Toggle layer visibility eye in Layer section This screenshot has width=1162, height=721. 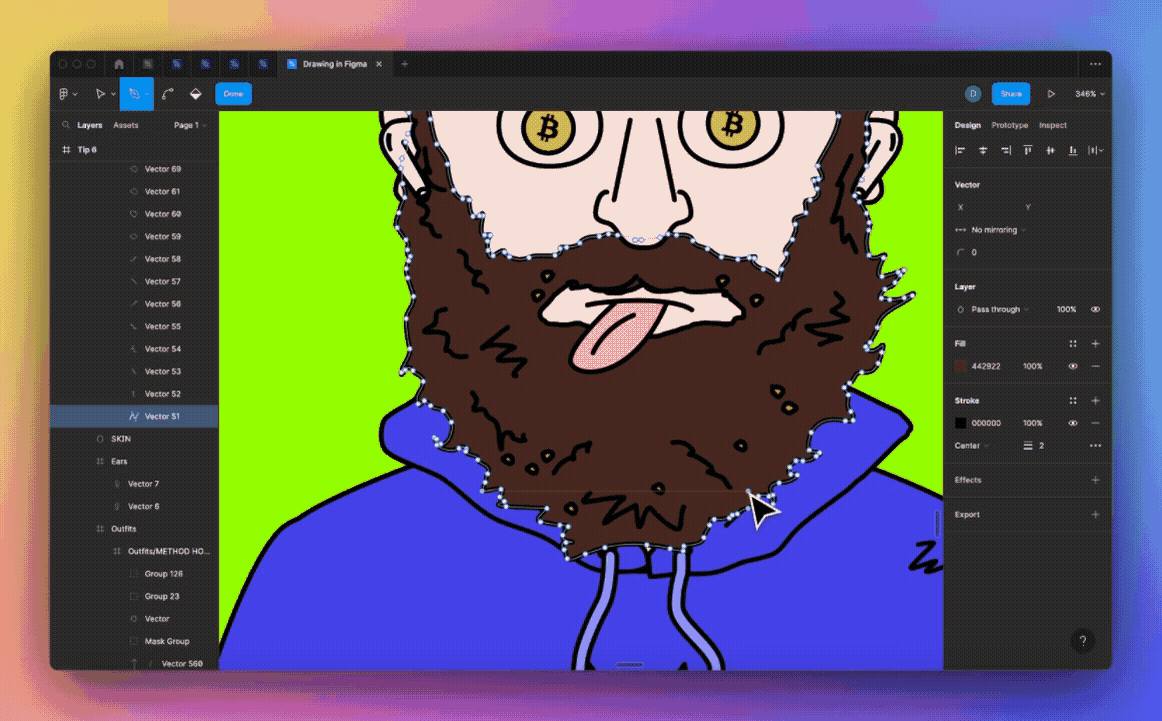click(1095, 310)
